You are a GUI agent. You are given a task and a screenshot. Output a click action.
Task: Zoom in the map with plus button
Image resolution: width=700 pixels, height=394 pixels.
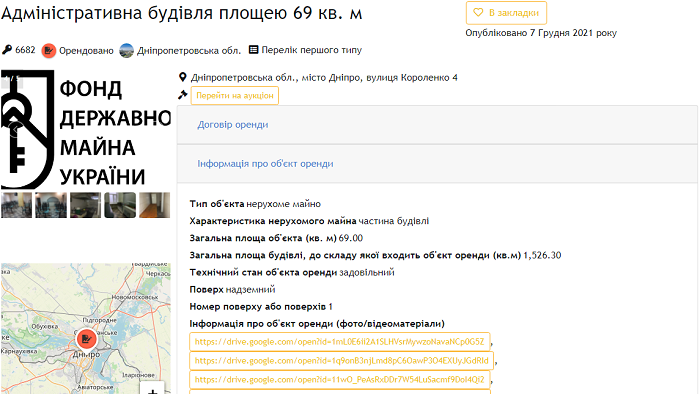click(153, 390)
